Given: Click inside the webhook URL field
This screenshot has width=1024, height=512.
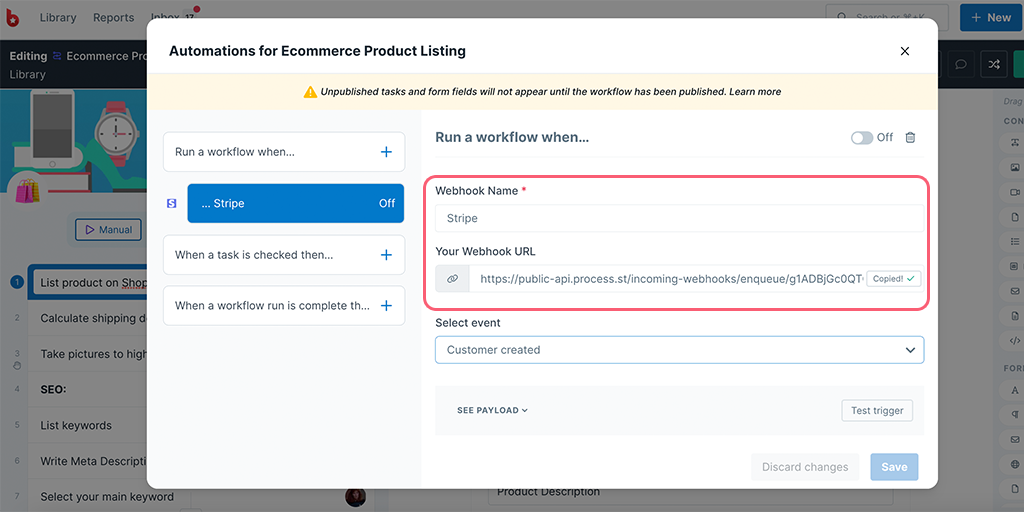Looking at the screenshot, I should [666, 279].
